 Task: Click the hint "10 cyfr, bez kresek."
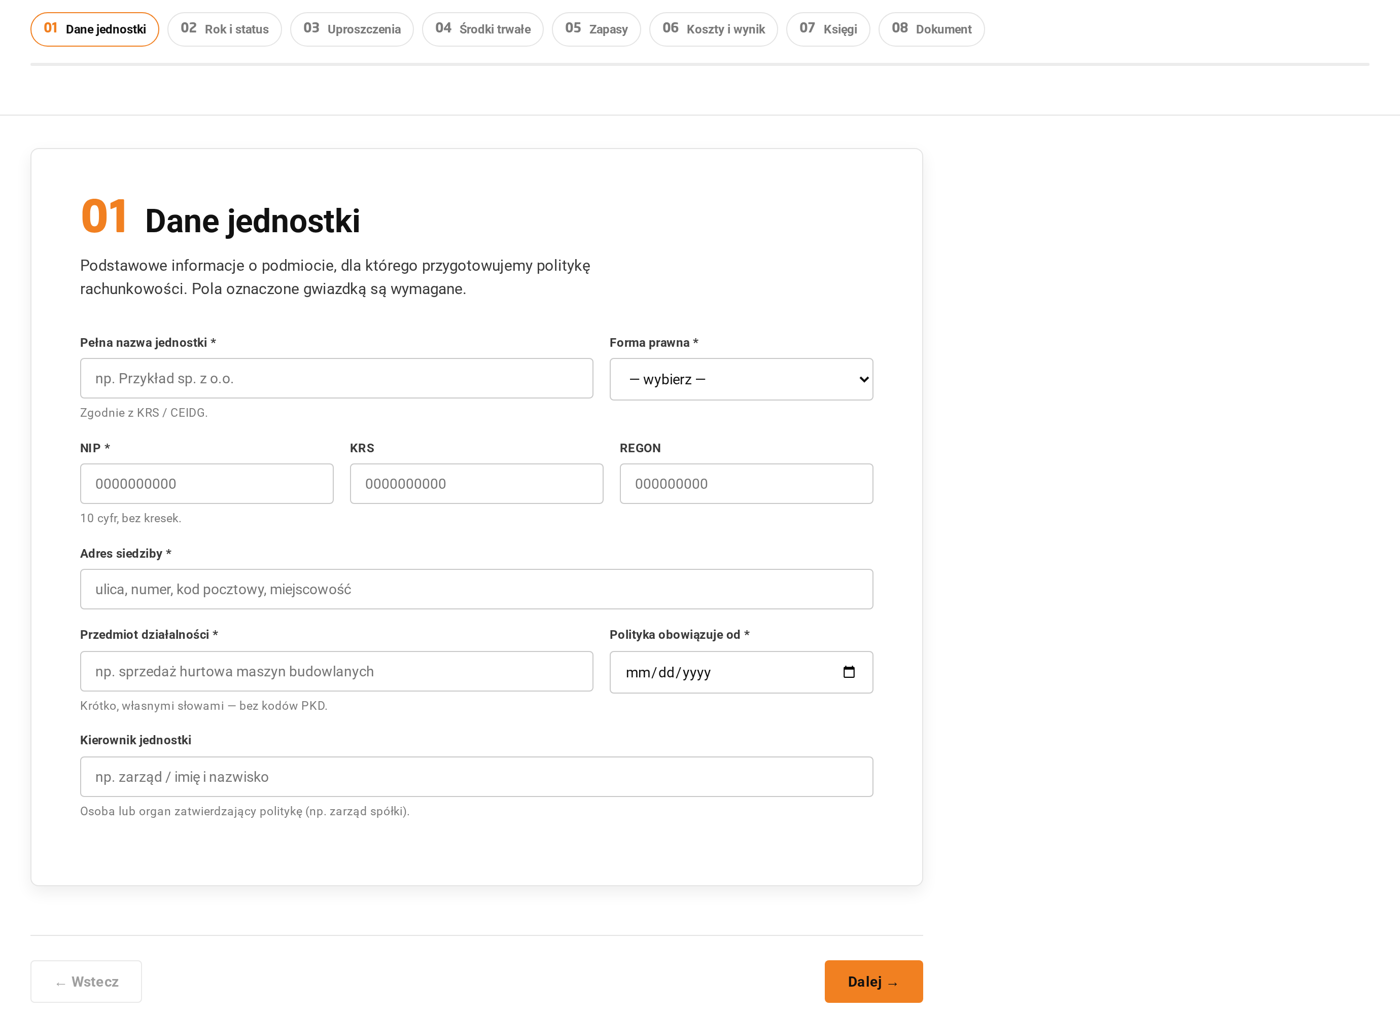pyautogui.click(x=131, y=518)
